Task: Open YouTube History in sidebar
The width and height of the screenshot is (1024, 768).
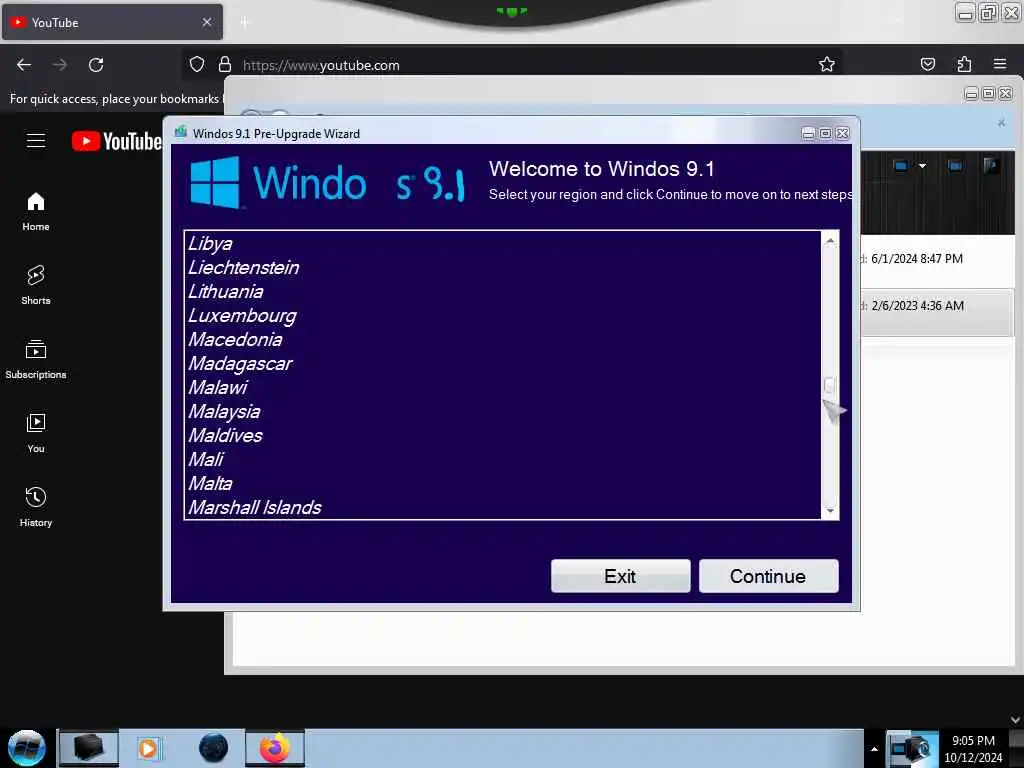Action: (x=36, y=507)
